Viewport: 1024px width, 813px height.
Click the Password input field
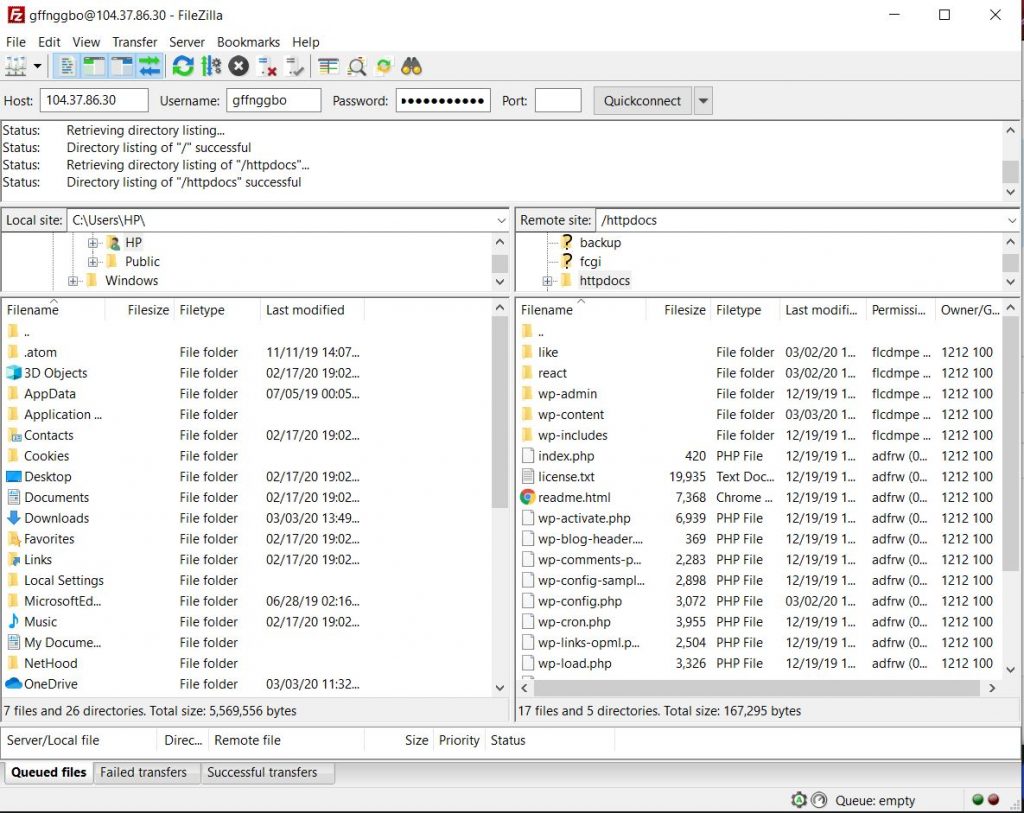coord(443,101)
